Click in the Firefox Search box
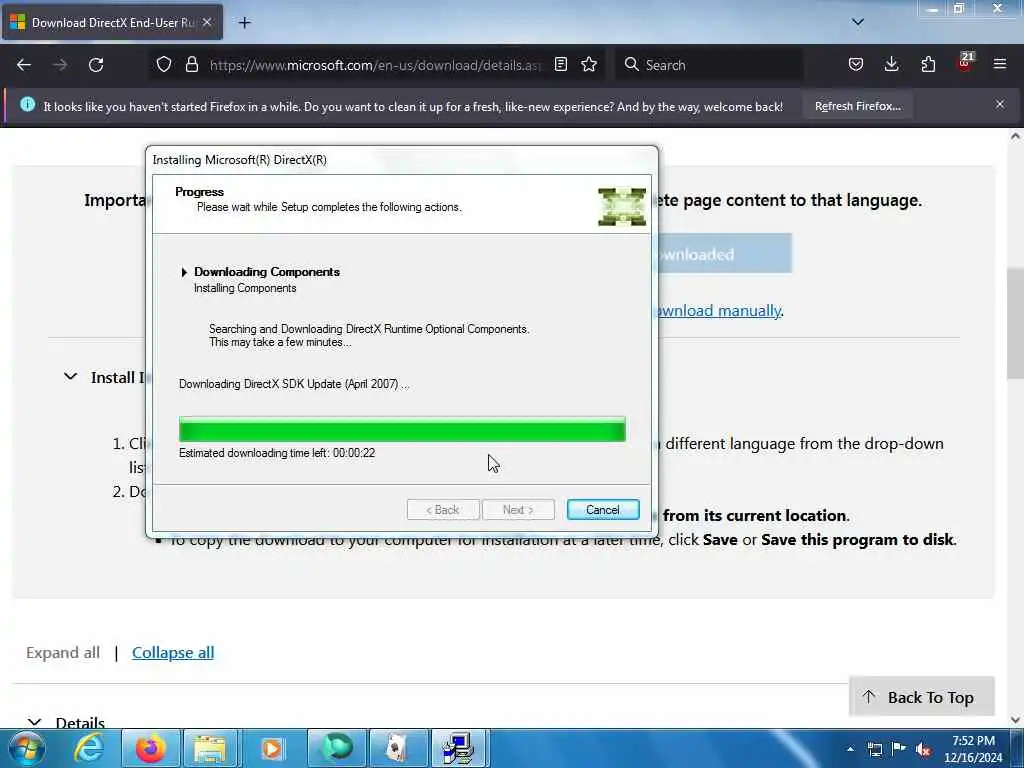The image size is (1024, 768). point(709,65)
